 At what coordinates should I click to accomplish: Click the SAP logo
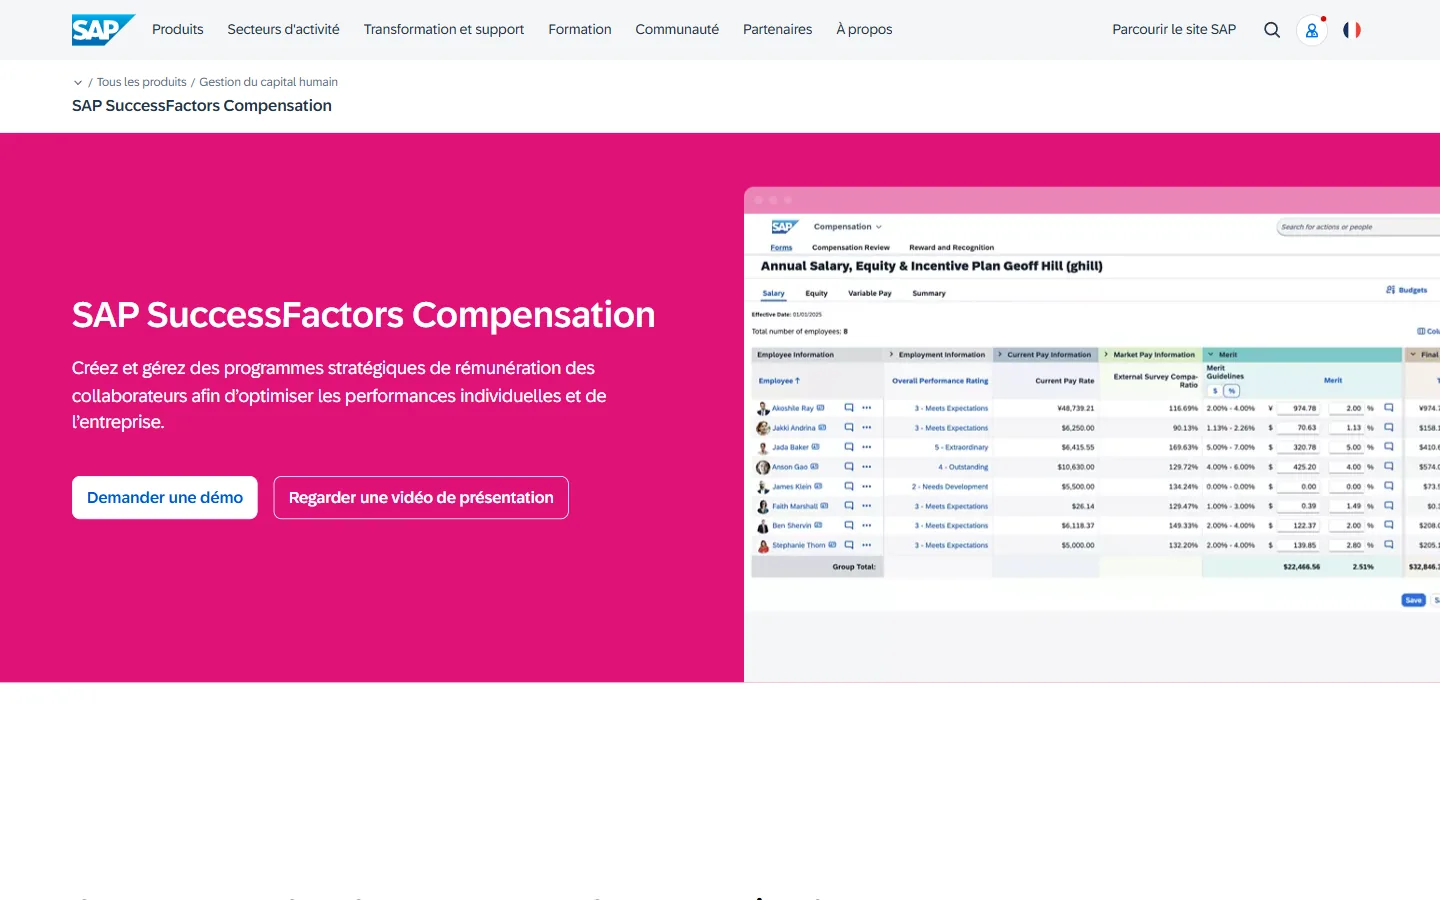click(x=103, y=30)
